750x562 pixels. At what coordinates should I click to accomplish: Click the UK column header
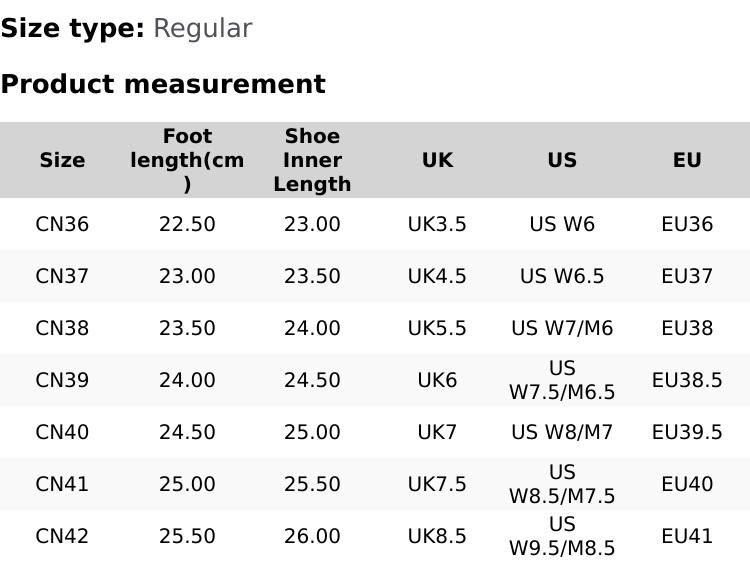437,160
